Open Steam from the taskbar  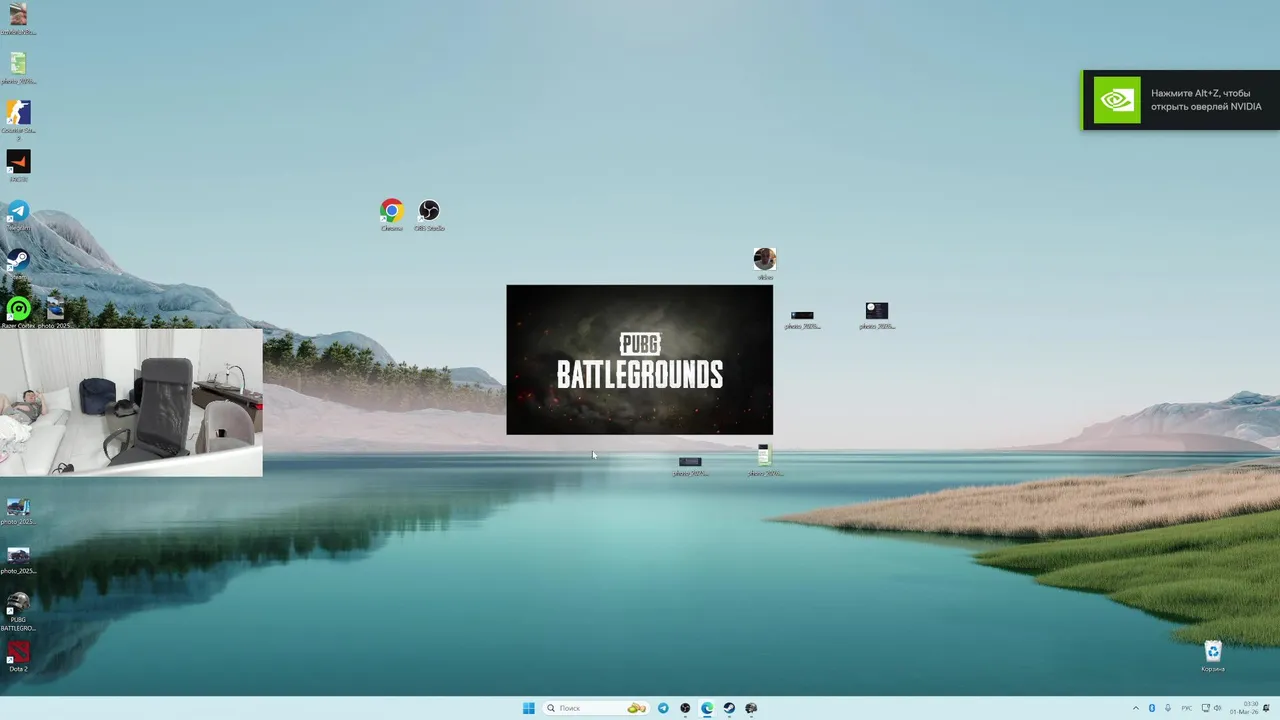(729, 708)
